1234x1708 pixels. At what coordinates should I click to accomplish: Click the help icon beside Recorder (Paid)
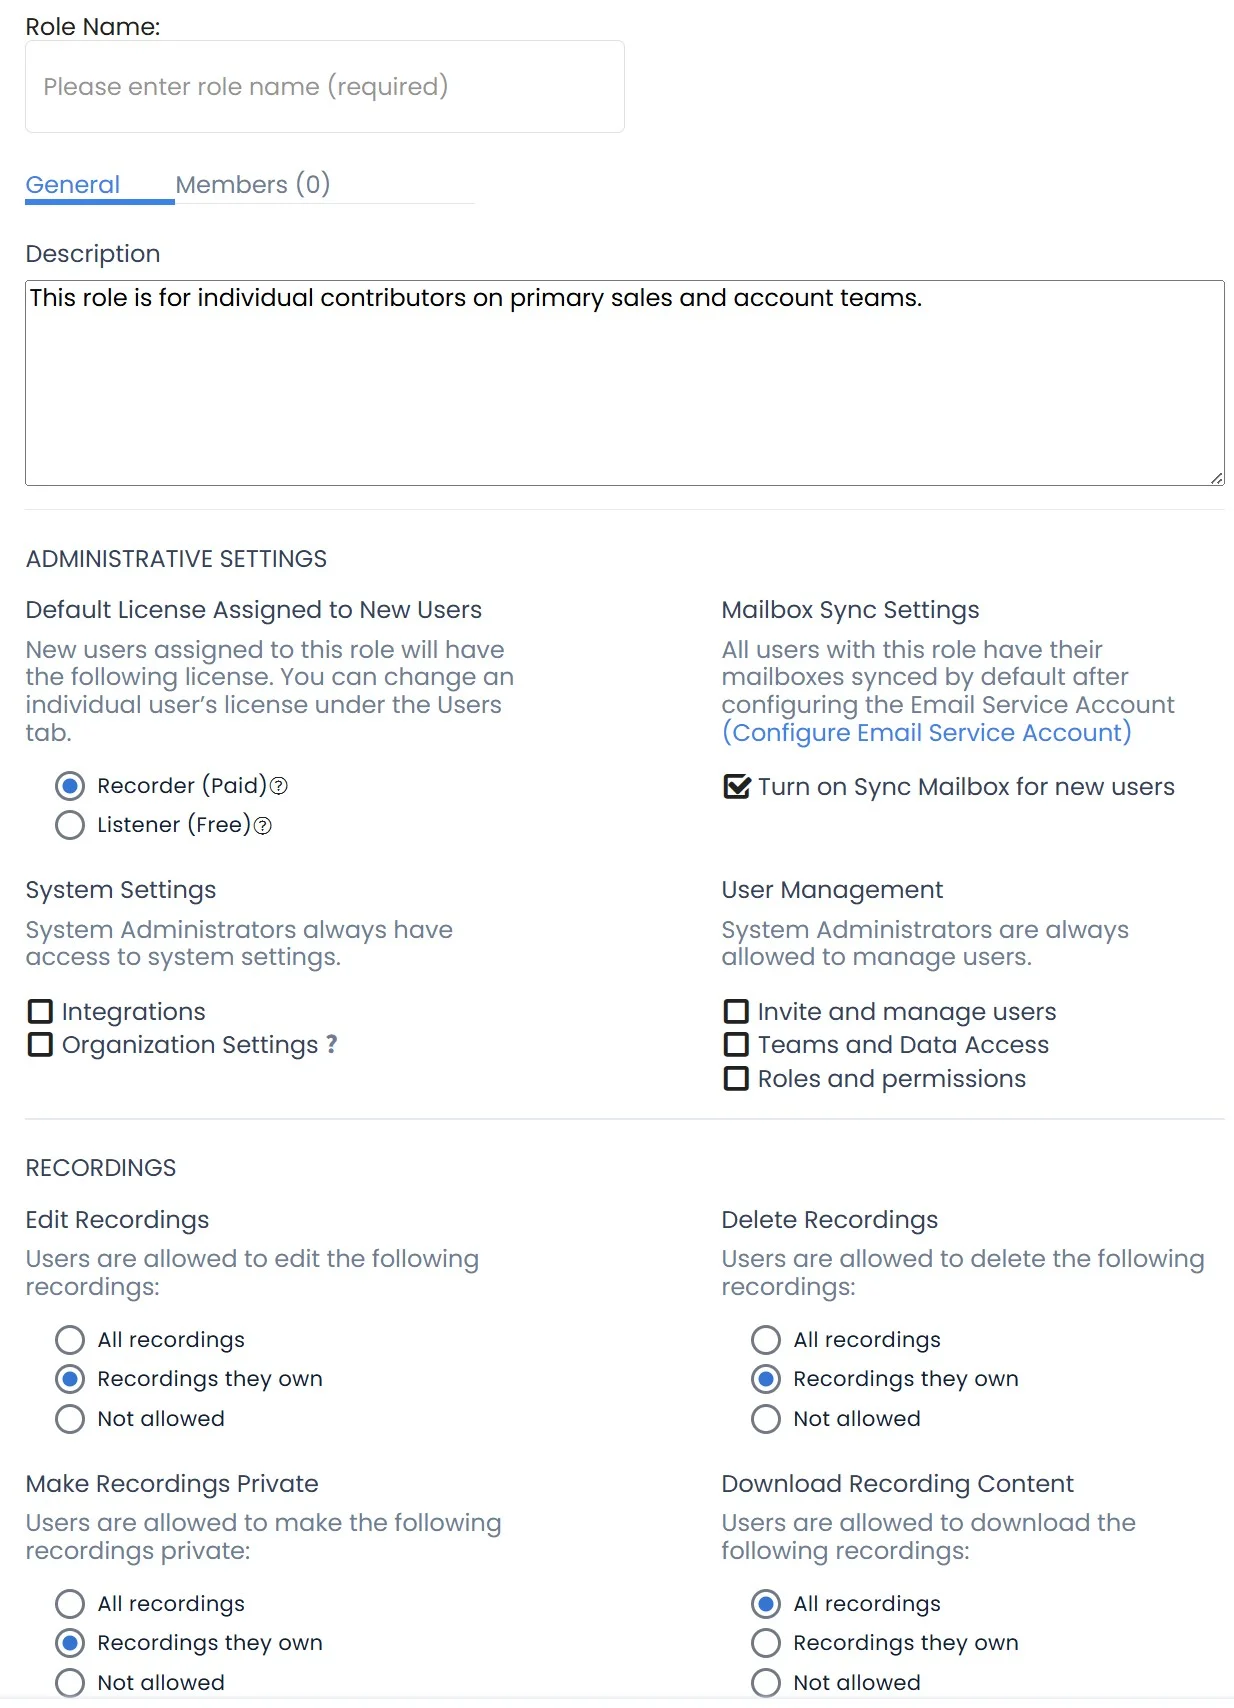point(279,786)
